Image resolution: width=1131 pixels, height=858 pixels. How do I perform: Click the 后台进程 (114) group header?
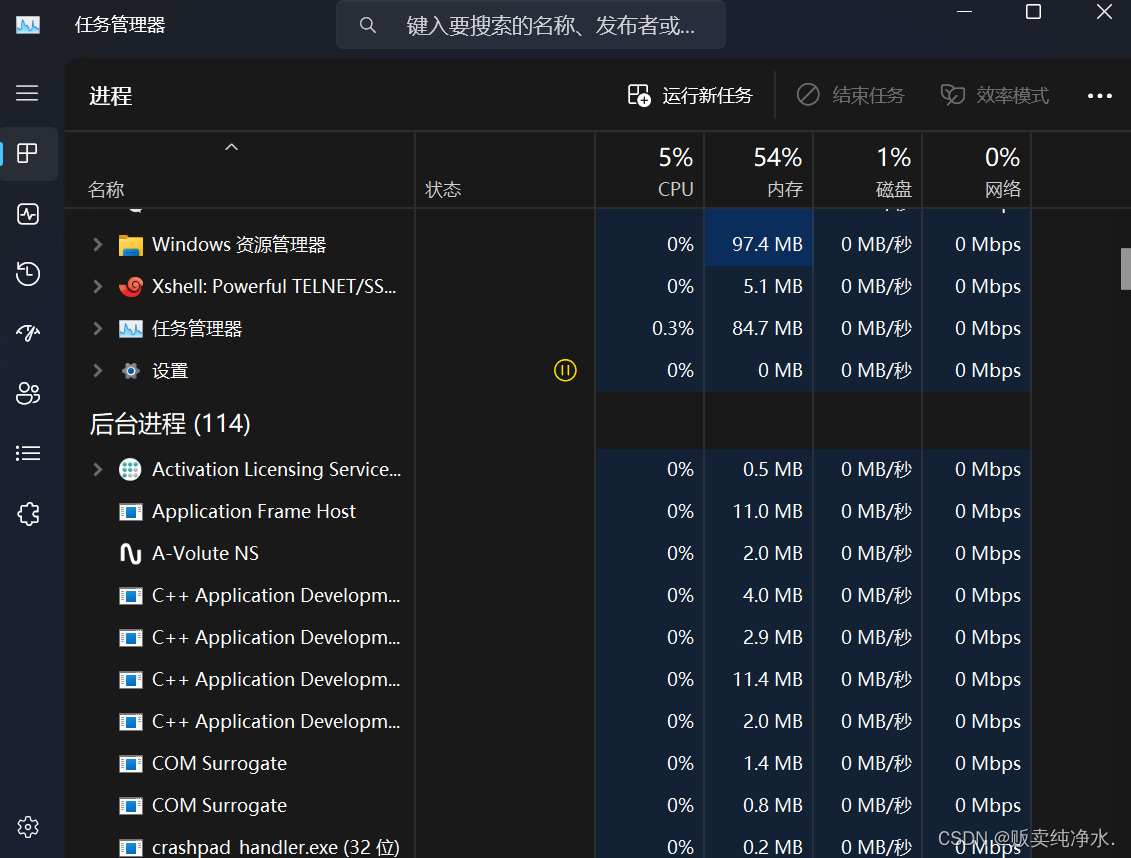[x=170, y=423]
